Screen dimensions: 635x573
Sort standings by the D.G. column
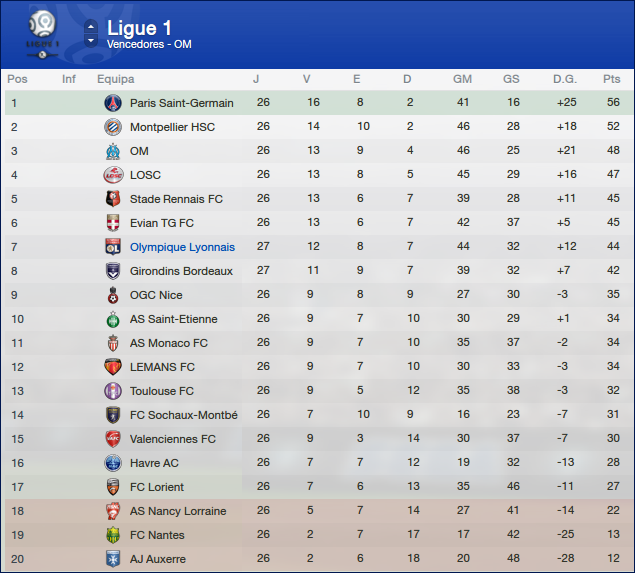click(x=565, y=79)
